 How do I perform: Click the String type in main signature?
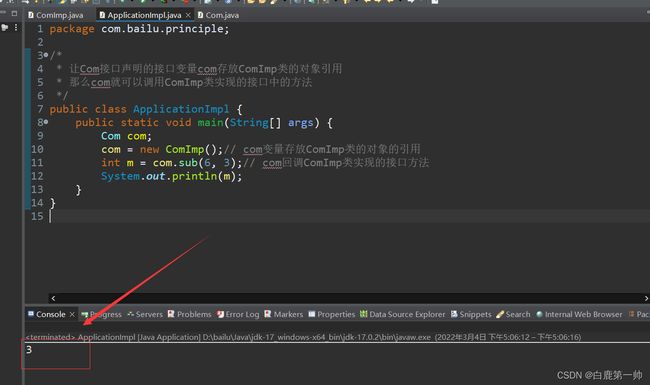coord(249,123)
